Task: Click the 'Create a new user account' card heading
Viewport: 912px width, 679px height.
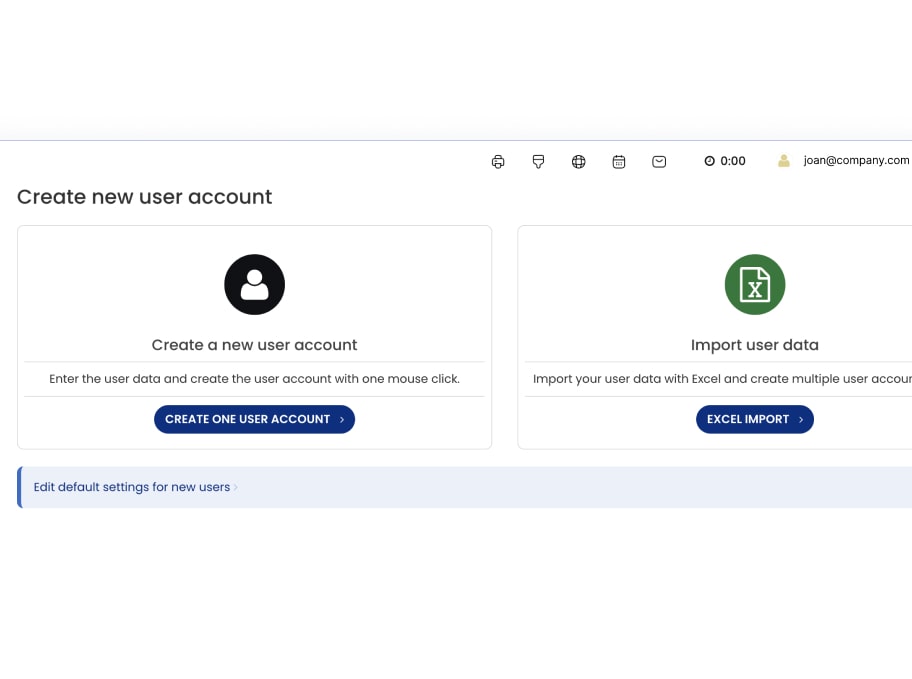Action: [x=254, y=345]
